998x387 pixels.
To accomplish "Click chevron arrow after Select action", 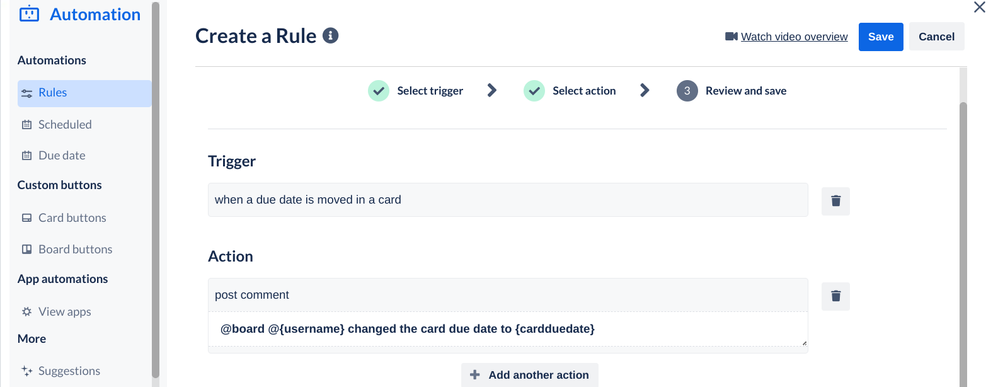I will (645, 90).
